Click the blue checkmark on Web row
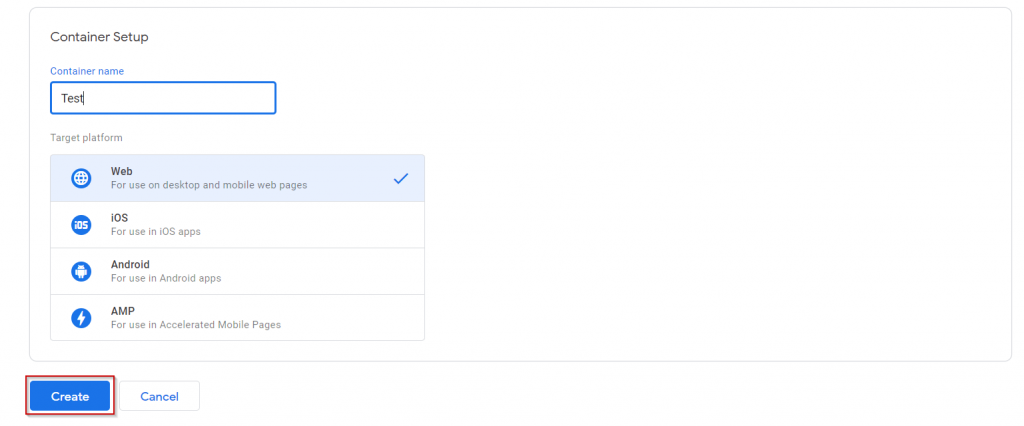The height and width of the screenshot is (426, 1024). (401, 178)
